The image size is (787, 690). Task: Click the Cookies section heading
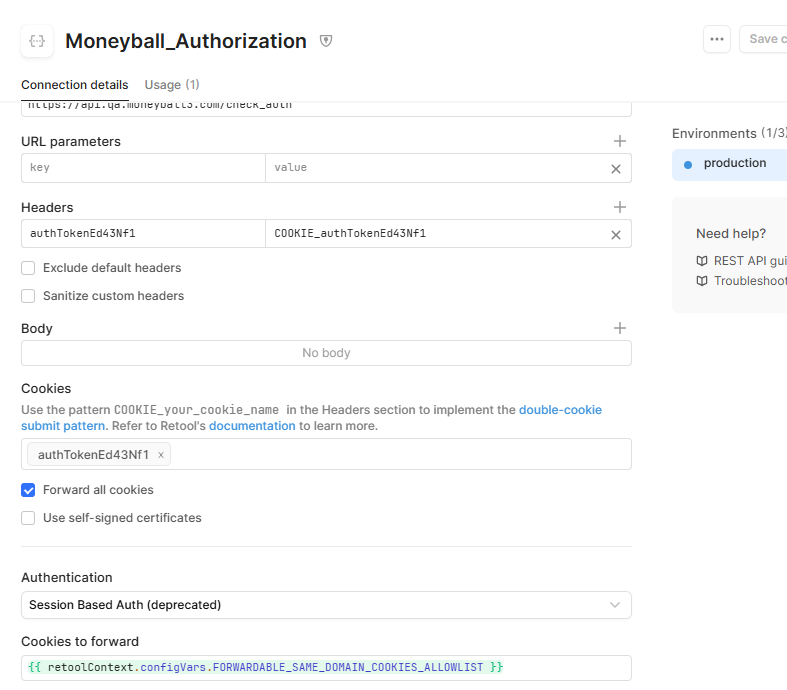click(46, 388)
